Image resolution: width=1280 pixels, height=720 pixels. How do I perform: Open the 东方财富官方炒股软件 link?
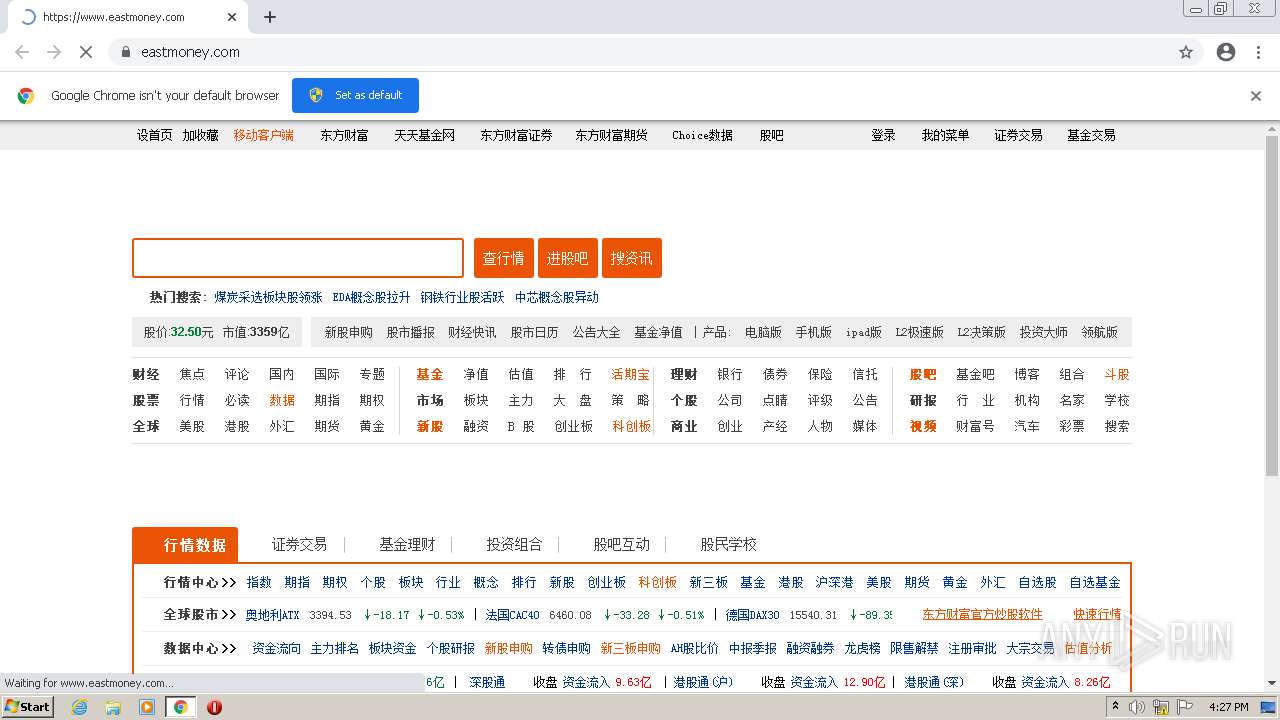(982, 615)
